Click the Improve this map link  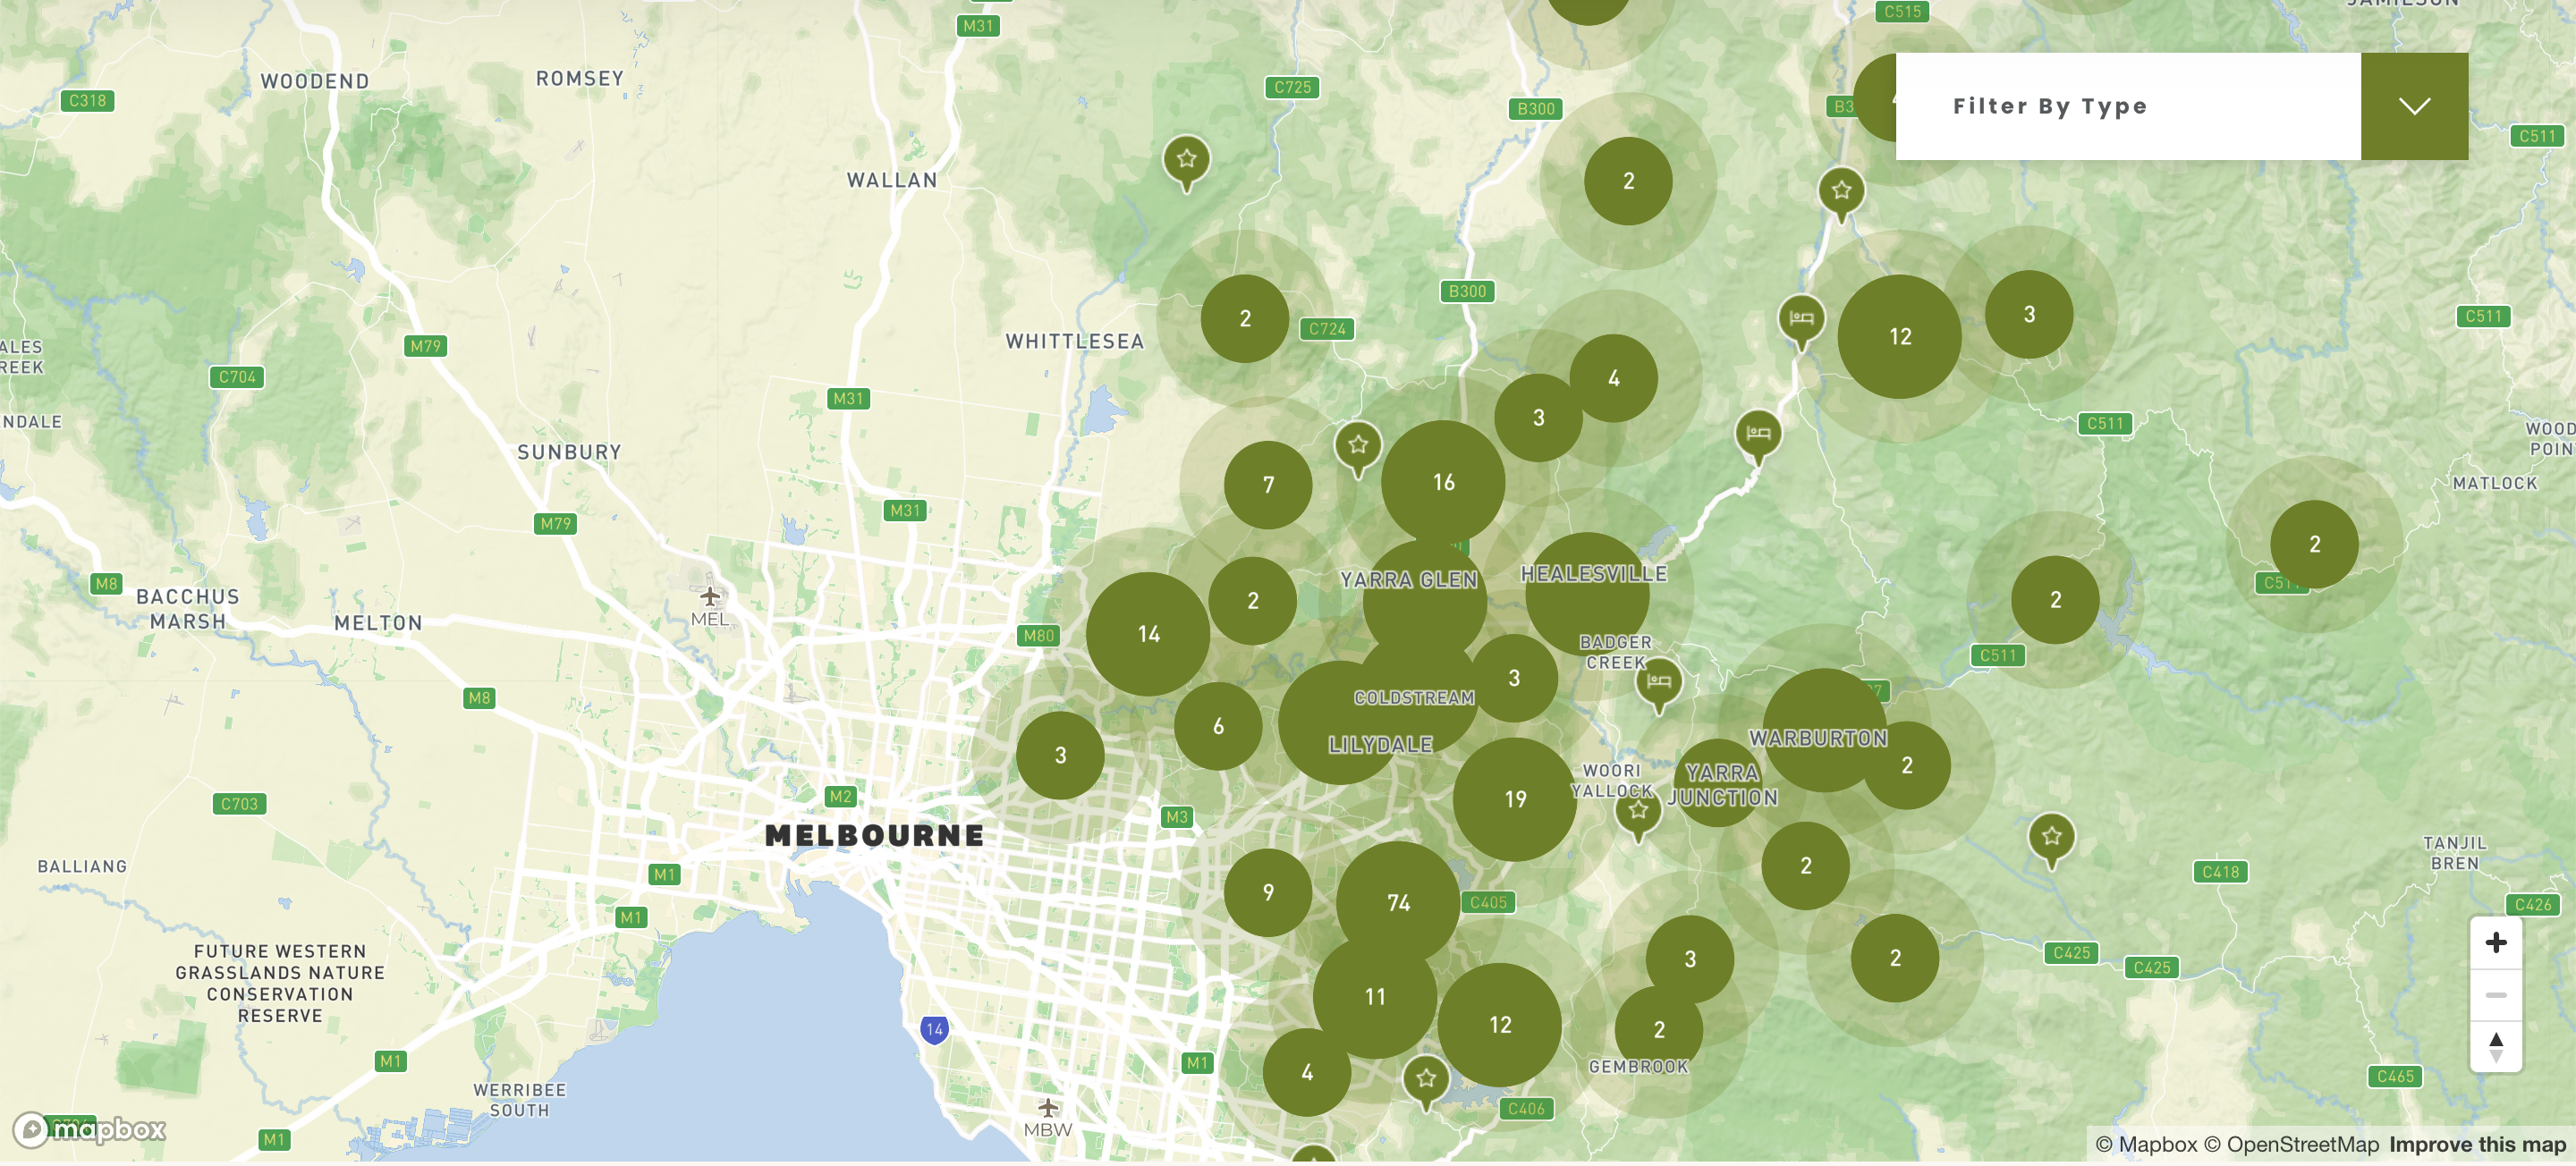2477,1145
